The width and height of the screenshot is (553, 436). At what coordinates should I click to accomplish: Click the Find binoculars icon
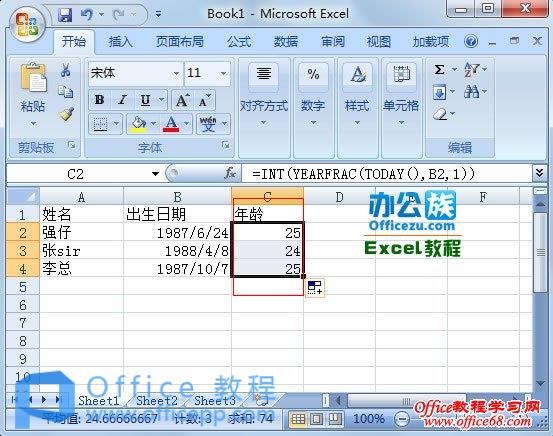[x=472, y=92]
